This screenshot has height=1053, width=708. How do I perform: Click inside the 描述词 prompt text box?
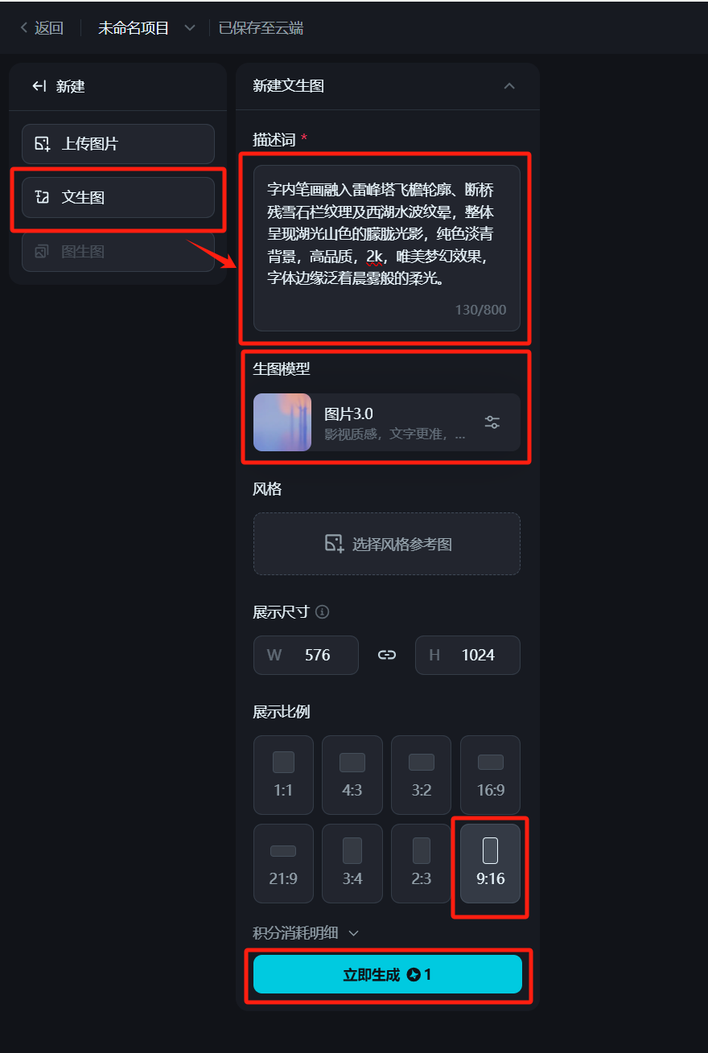(x=387, y=248)
